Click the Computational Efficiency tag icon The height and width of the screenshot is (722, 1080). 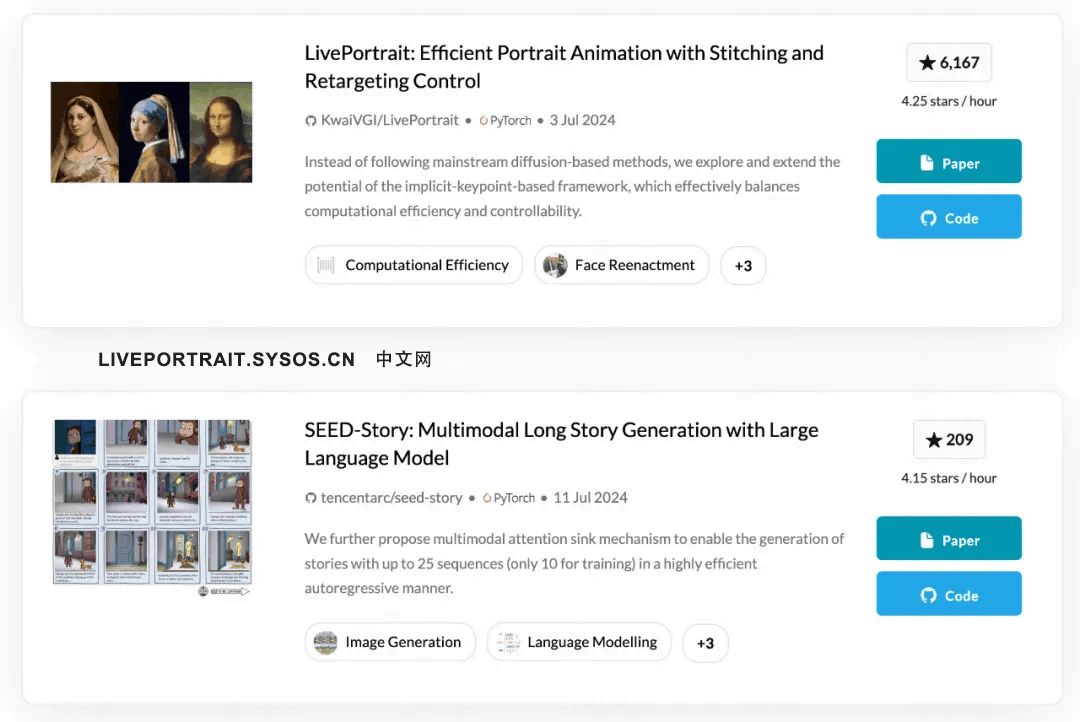point(326,265)
